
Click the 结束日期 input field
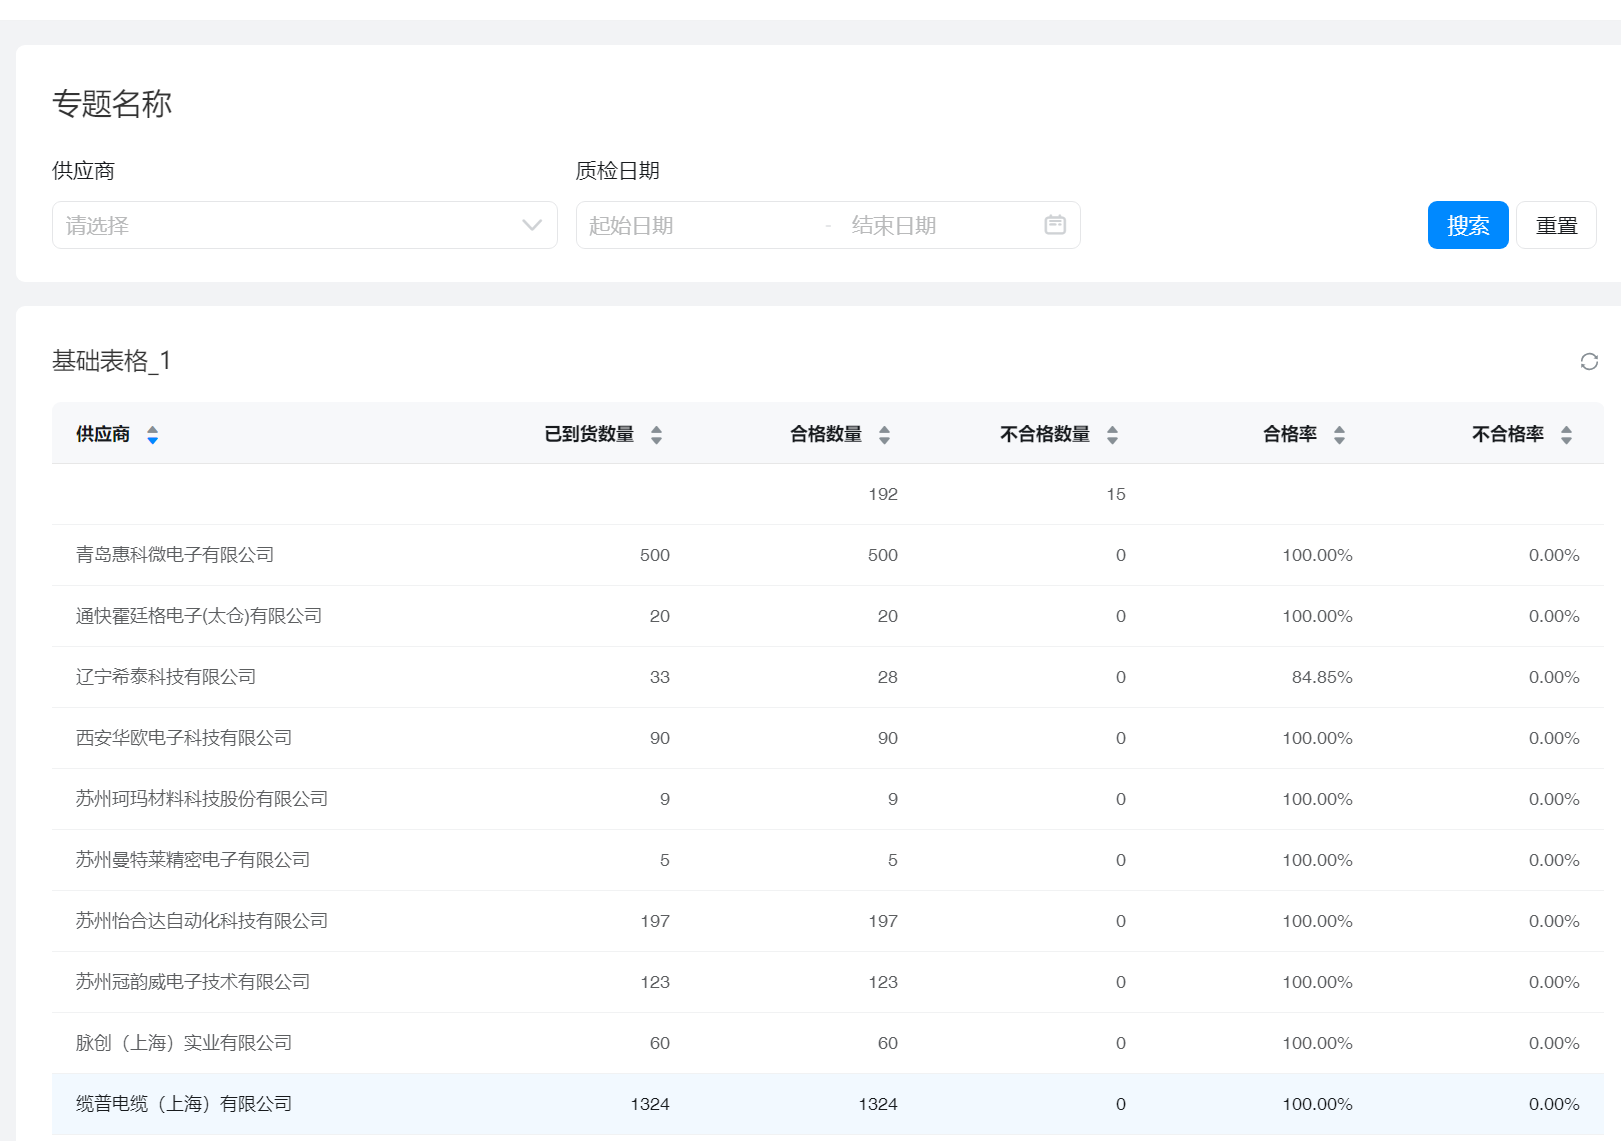click(940, 225)
